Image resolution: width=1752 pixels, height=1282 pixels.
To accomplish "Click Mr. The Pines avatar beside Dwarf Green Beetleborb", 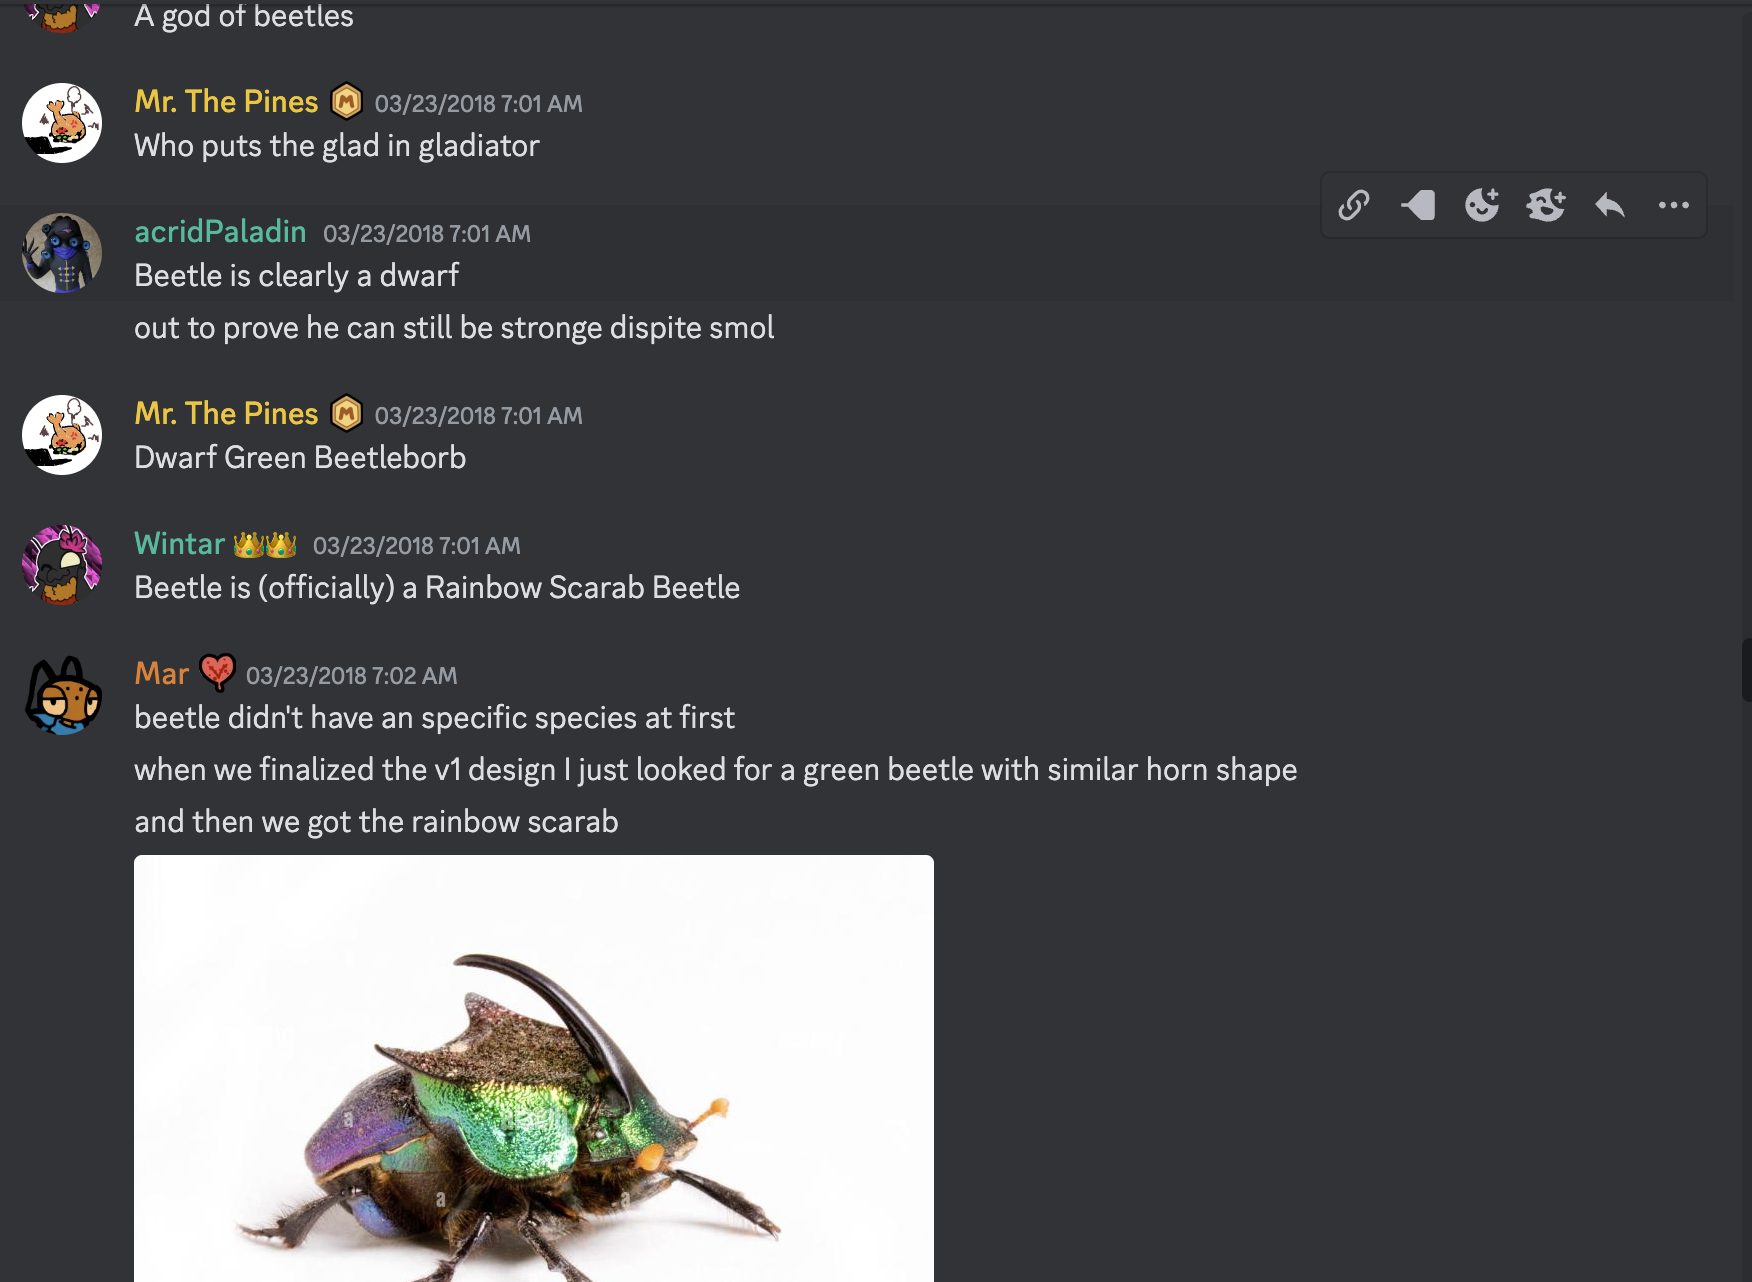I will click(62, 435).
